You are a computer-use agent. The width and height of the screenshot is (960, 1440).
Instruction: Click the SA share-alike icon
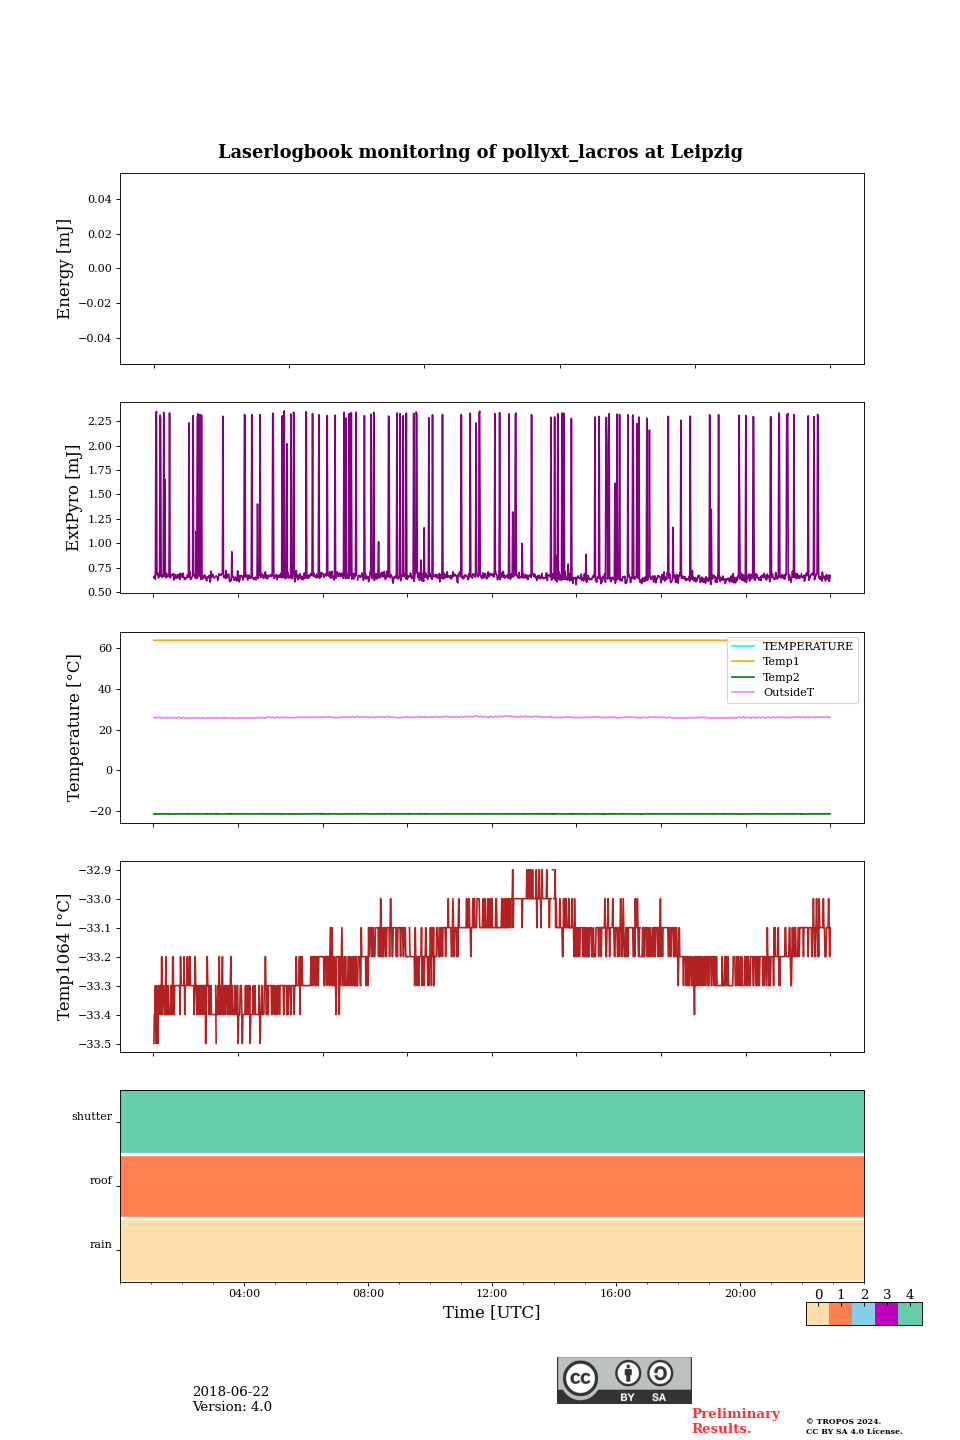pyautogui.click(x=660, y=1373)
